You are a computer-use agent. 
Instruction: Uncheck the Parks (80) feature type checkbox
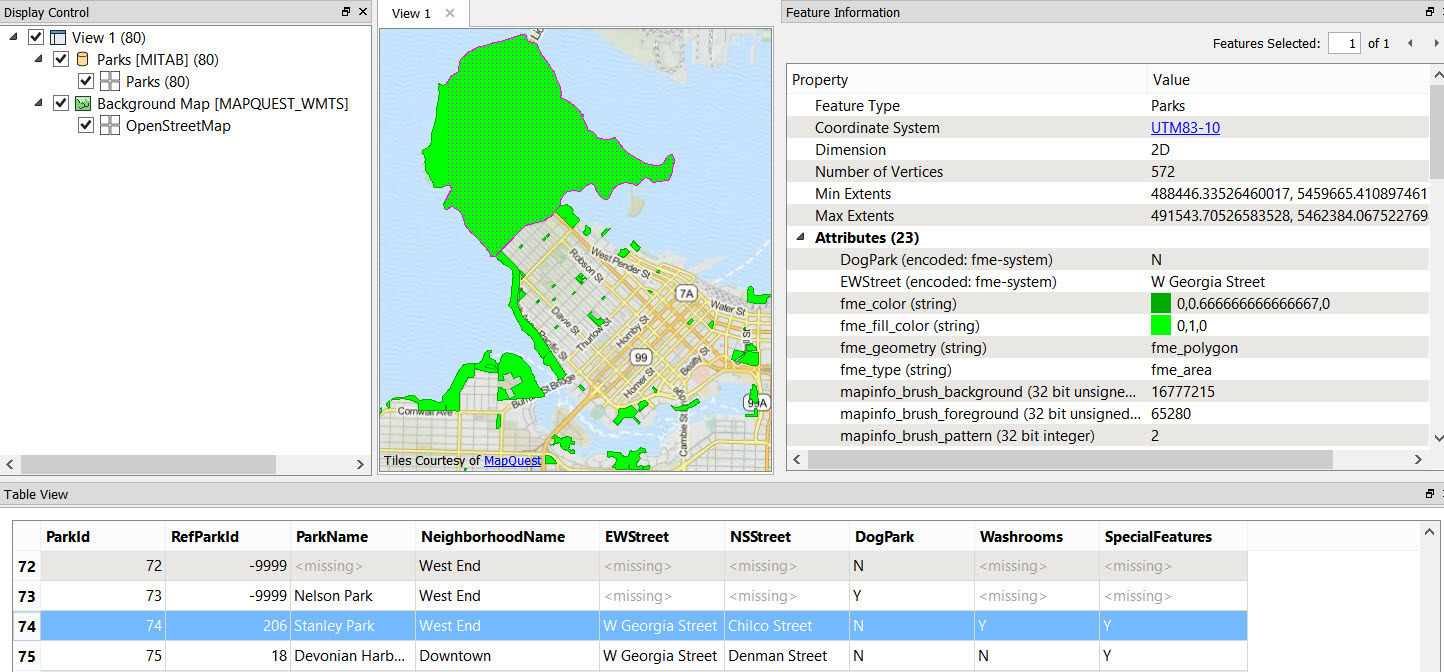click(86, 82)
